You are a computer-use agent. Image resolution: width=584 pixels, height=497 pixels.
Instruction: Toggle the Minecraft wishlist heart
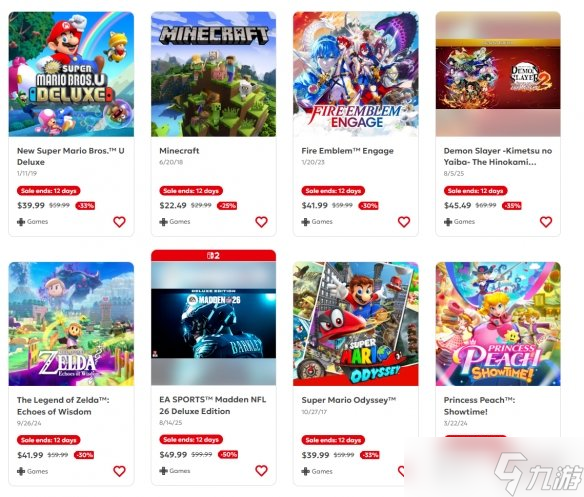coord(261,222)
